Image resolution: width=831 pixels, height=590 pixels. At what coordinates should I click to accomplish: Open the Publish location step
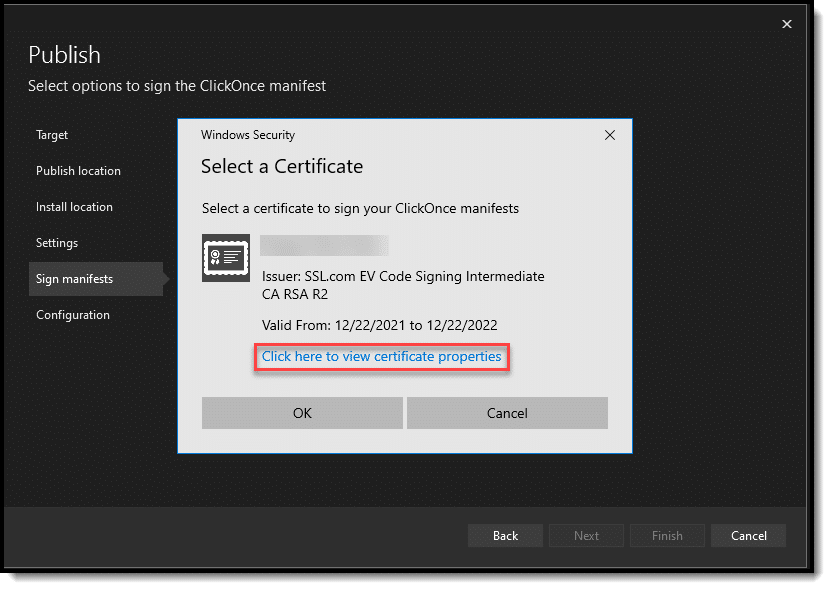pos(78,171)
